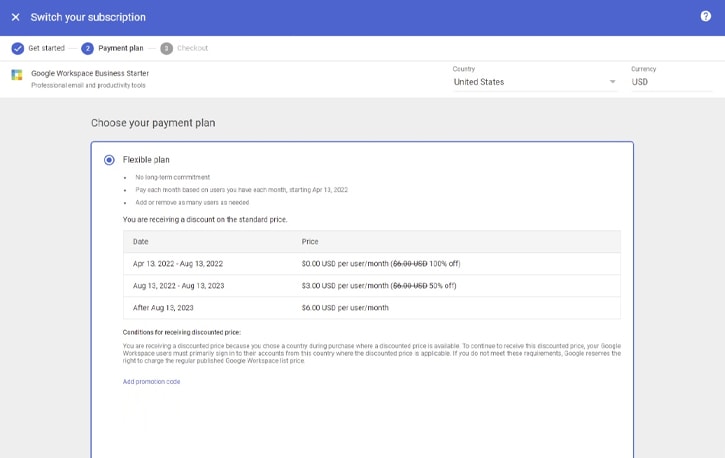Click the Date column header
725x458 pixels.
141,241
